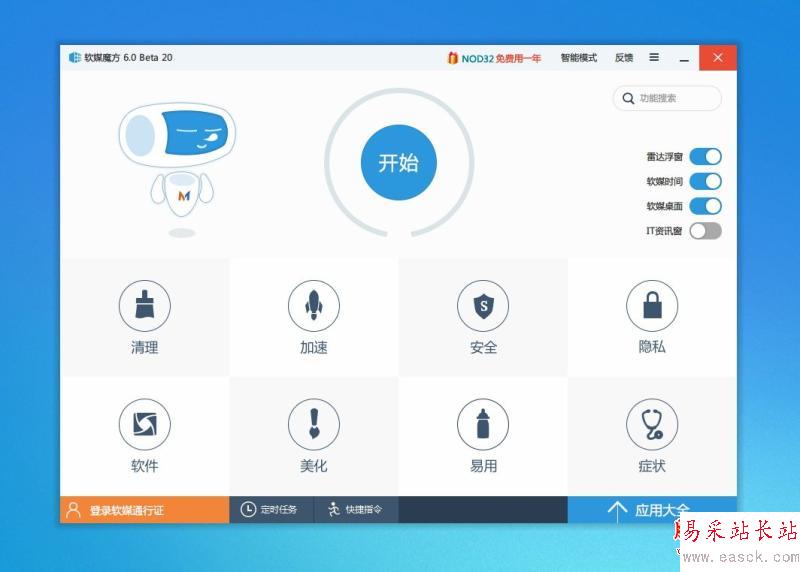Click the 雷达浮窗 label text
This screenshot has height=572, width=800.
[x=664, y=157]
